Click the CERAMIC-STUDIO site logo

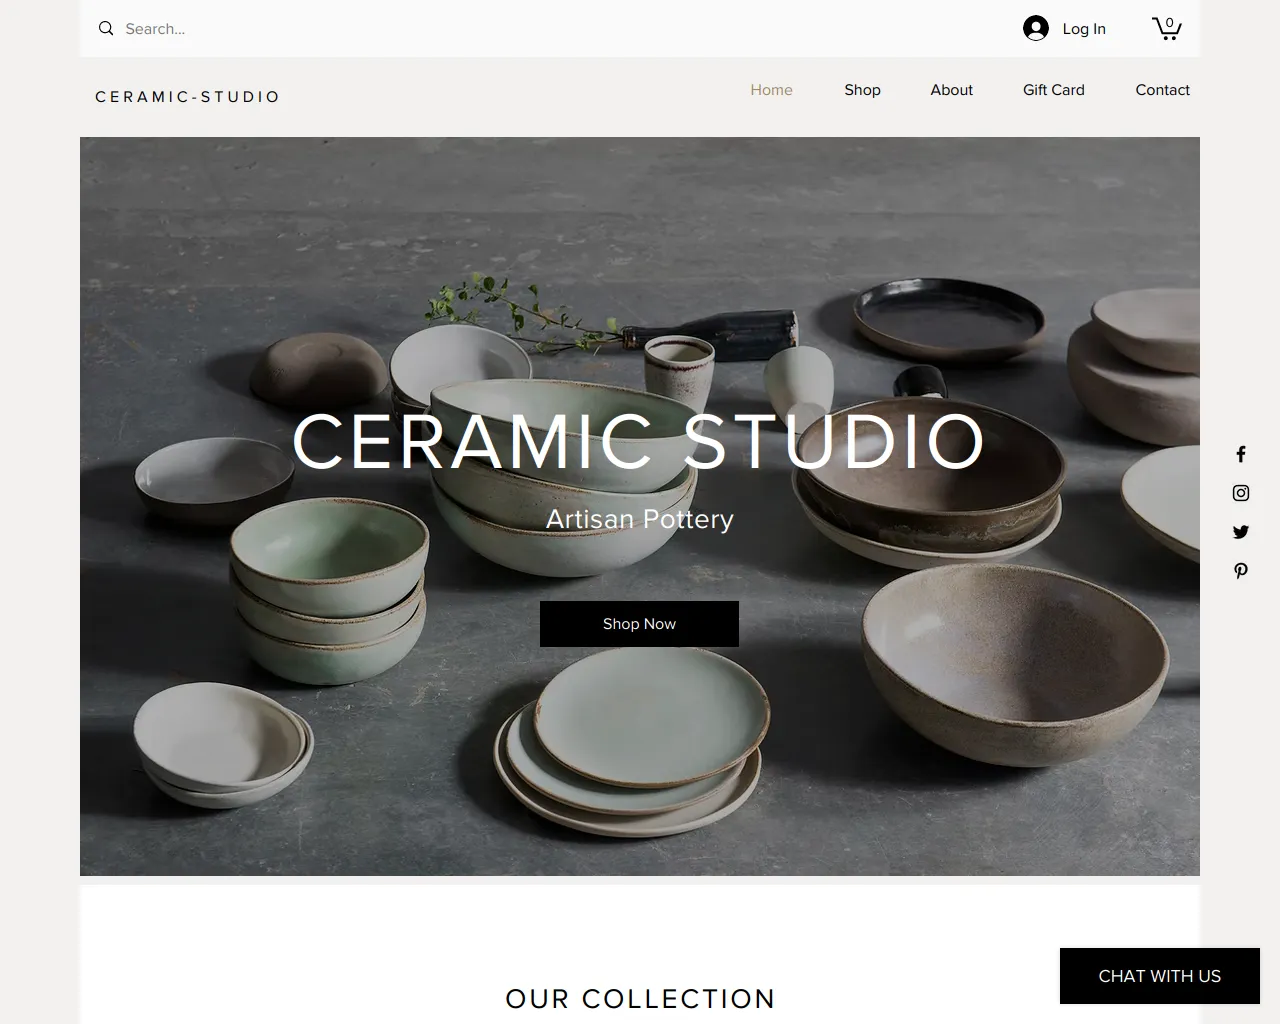tap(187, 97)
